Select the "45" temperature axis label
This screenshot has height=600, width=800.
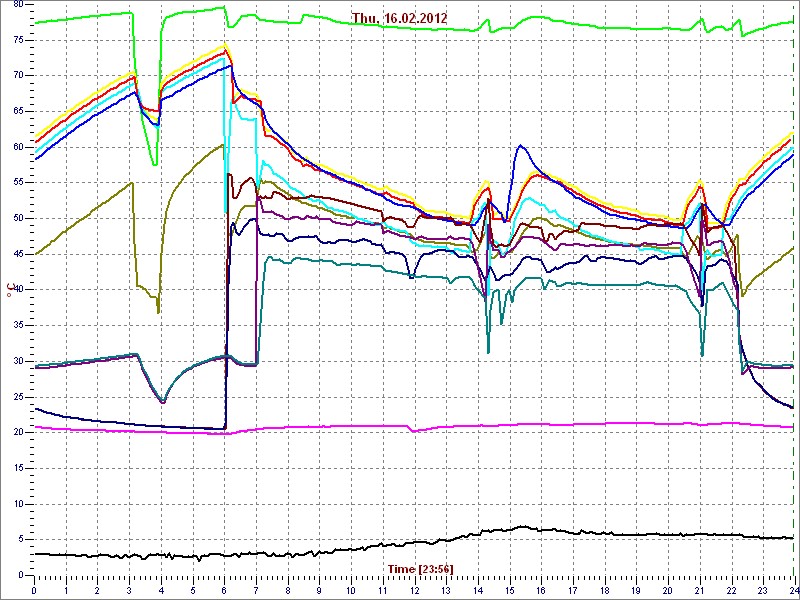pos(17,255)
